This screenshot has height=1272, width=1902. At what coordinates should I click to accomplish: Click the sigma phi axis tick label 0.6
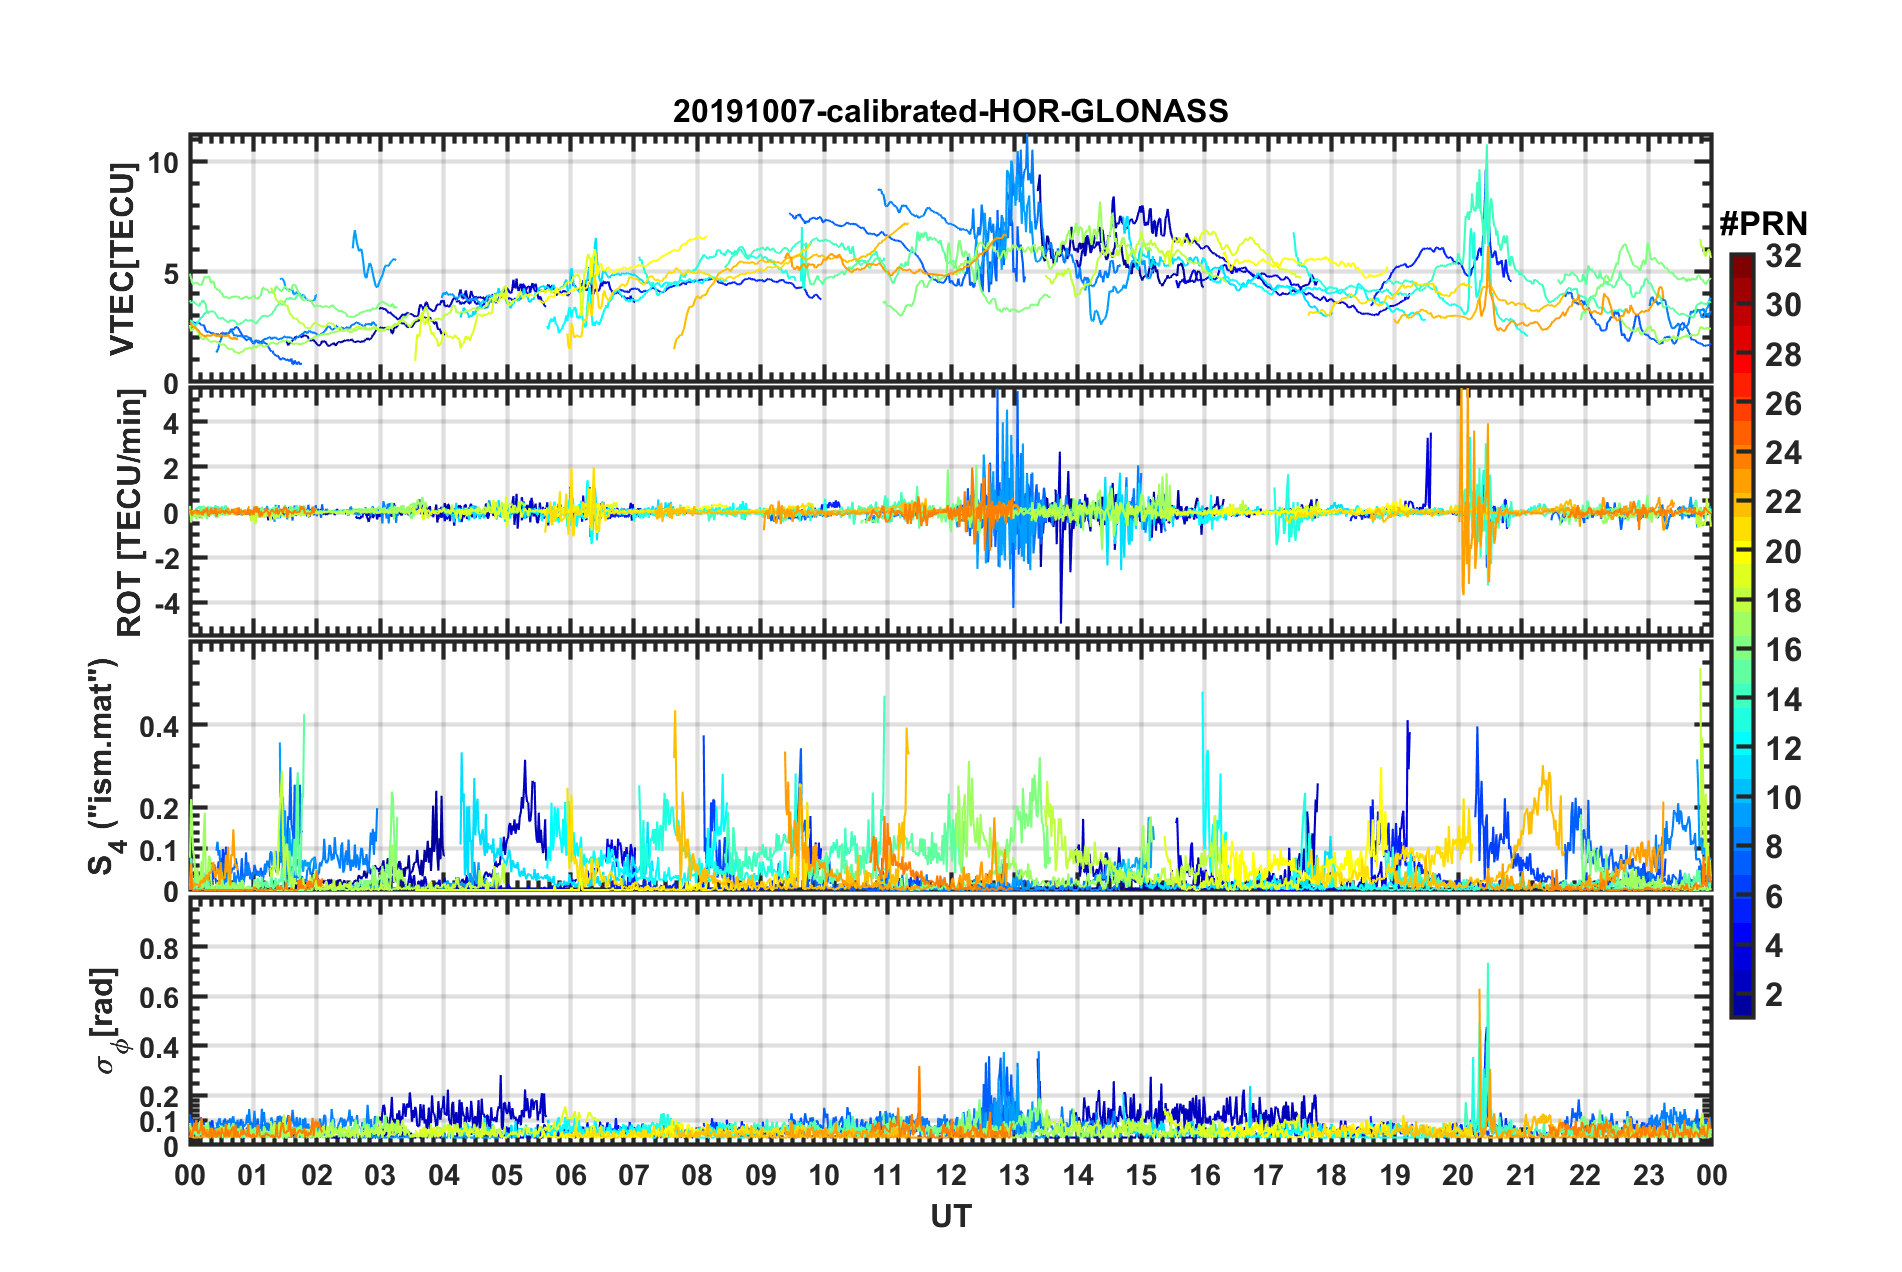click(x=159, y=997)
